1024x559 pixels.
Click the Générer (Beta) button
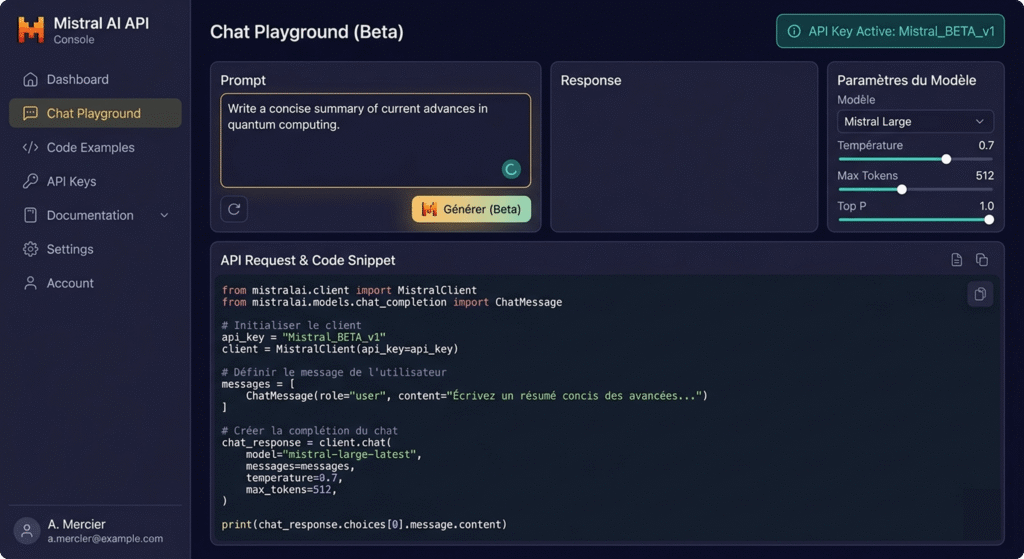[x=471, y=209]
